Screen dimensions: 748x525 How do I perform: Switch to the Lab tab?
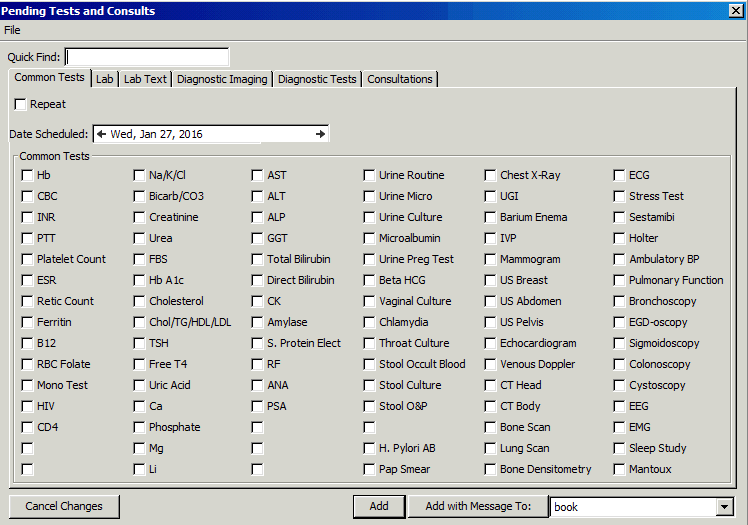[x=104, y=79]
